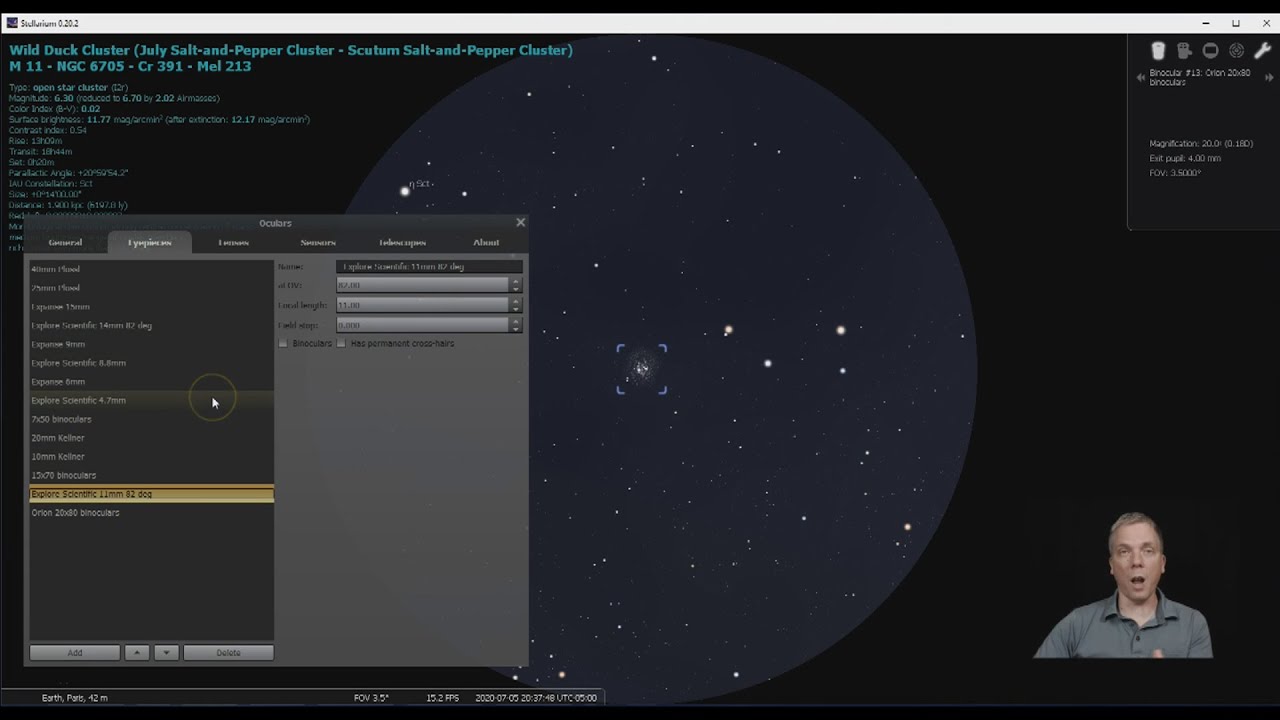Select 10mm Kellner eyepiece
The height and width of the screenshot is (720, 1280).
click(151, 457)
